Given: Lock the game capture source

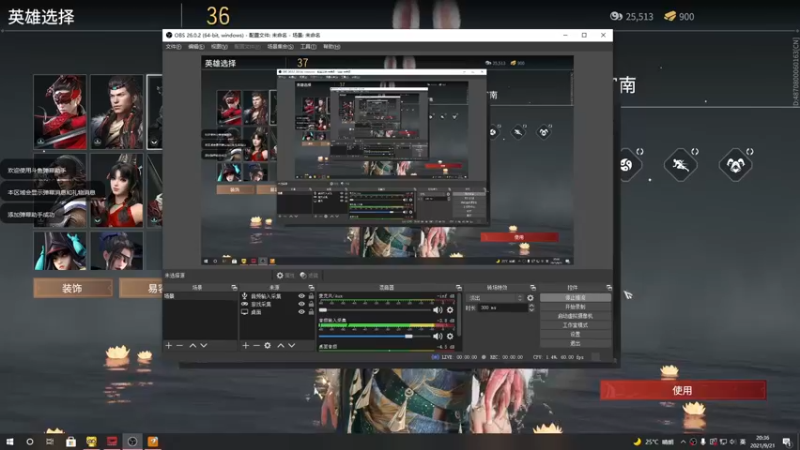Looking at the screenshot, I should [311, 304].
